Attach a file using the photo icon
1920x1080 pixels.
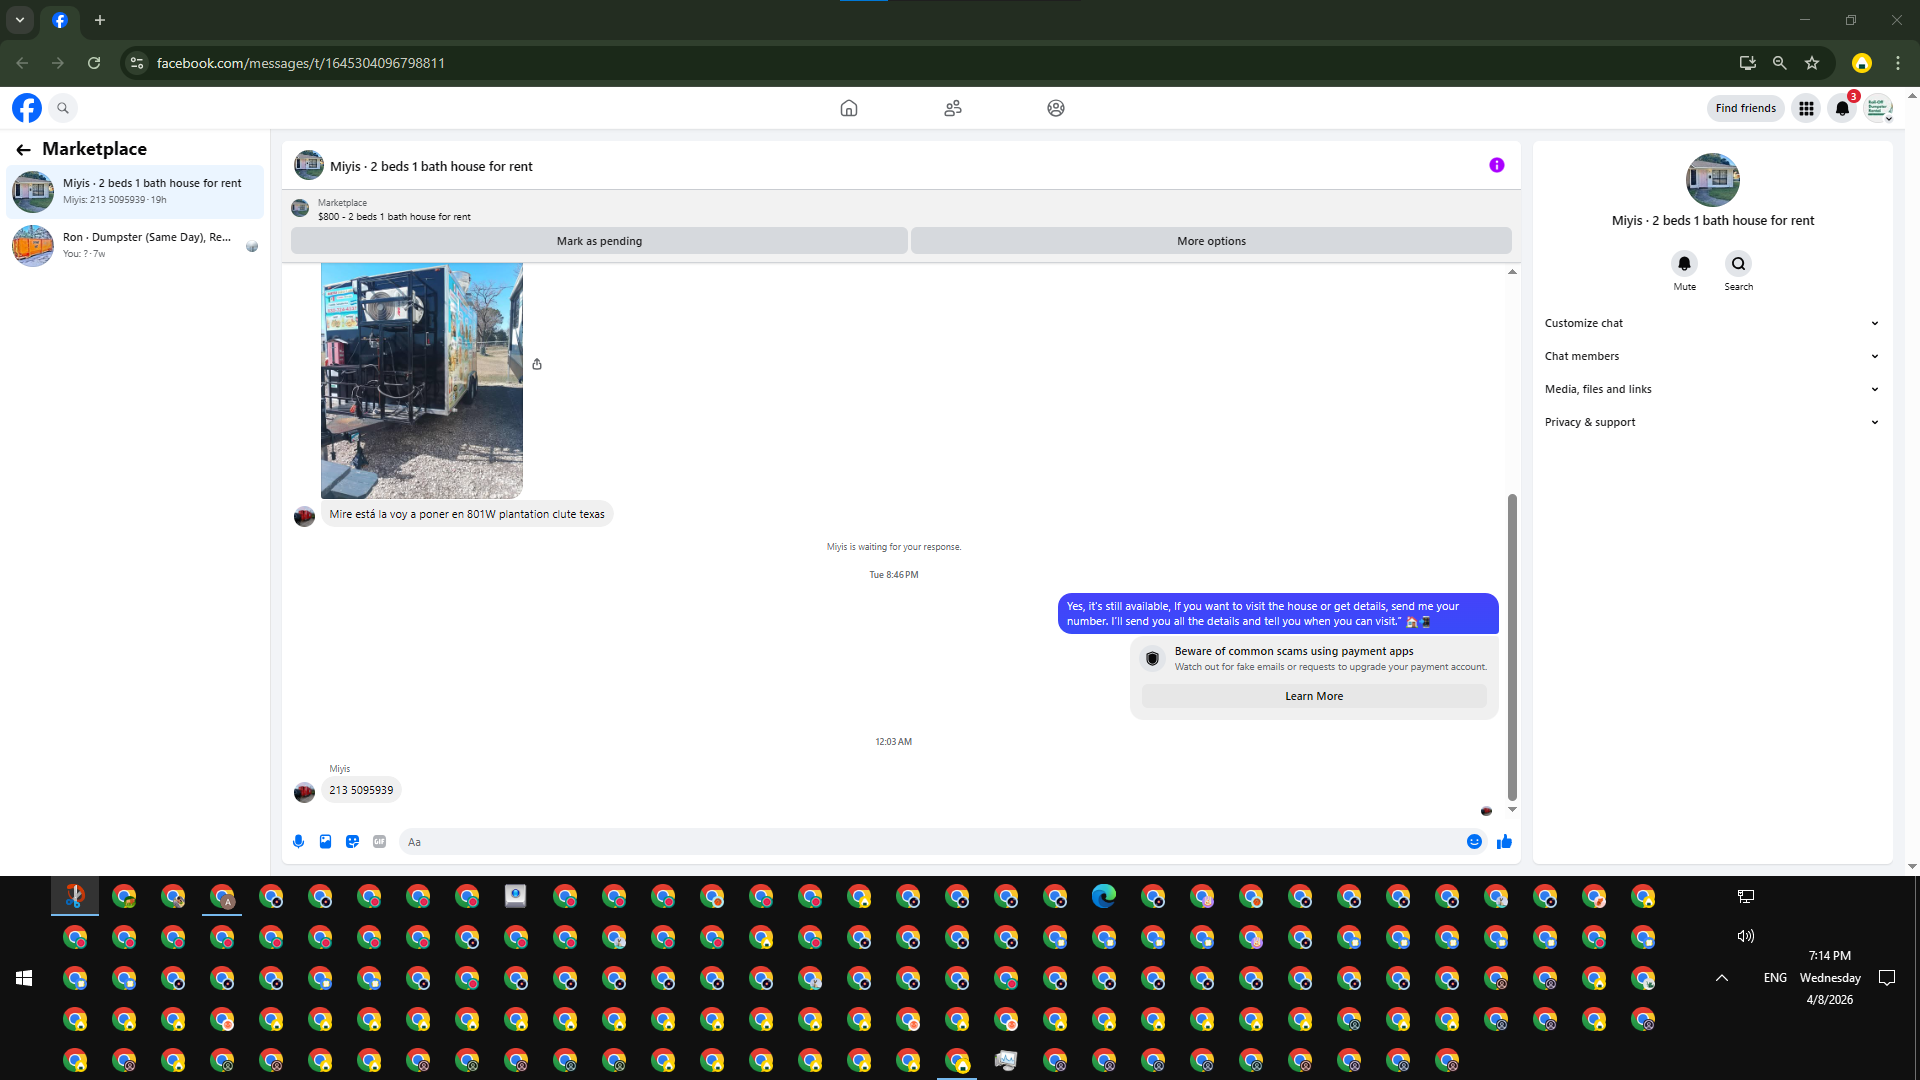pos(325,842)
